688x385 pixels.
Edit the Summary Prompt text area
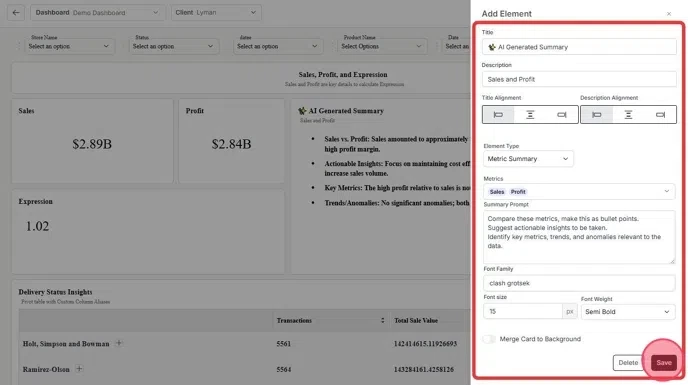tap(579, 237)
